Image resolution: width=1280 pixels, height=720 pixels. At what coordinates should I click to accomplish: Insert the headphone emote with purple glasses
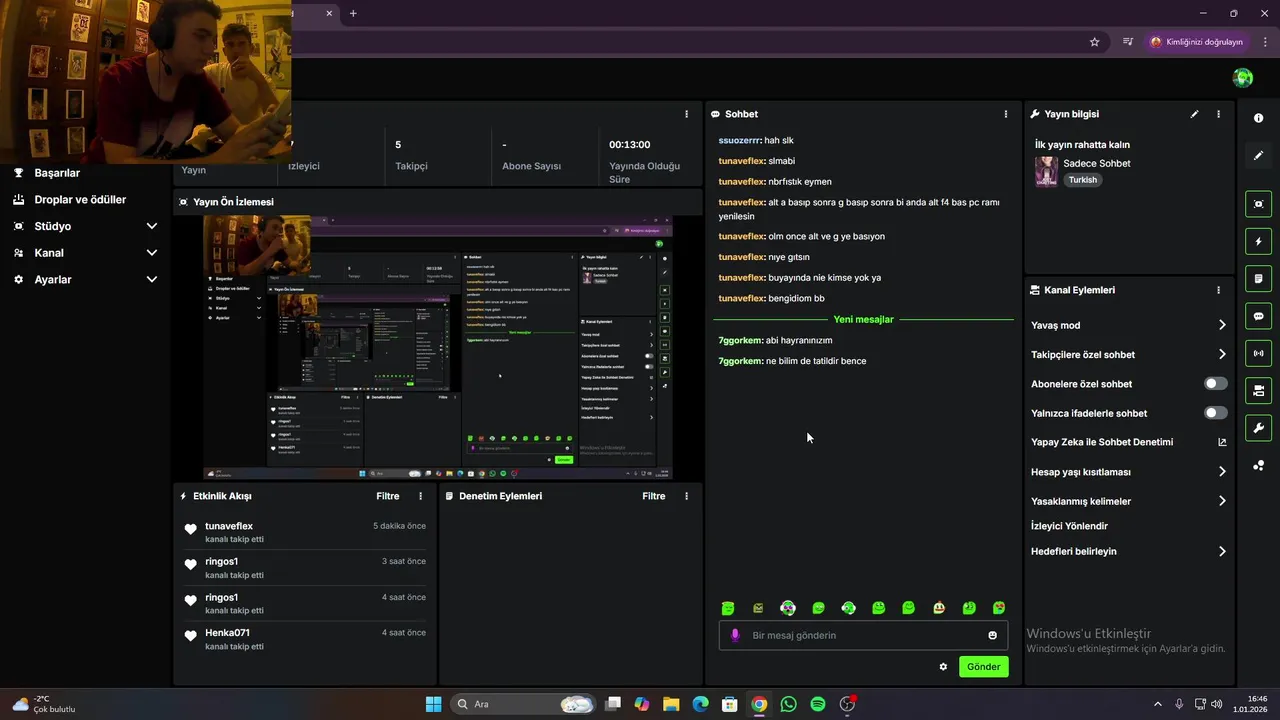pos(788,608)
